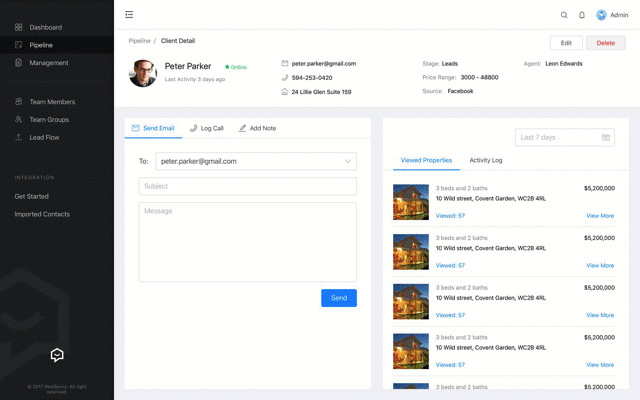Viewport: 640px width, 400px height.
Task: Click the source value Facebook
Action: pyautogui.click(x=460, y=91)
